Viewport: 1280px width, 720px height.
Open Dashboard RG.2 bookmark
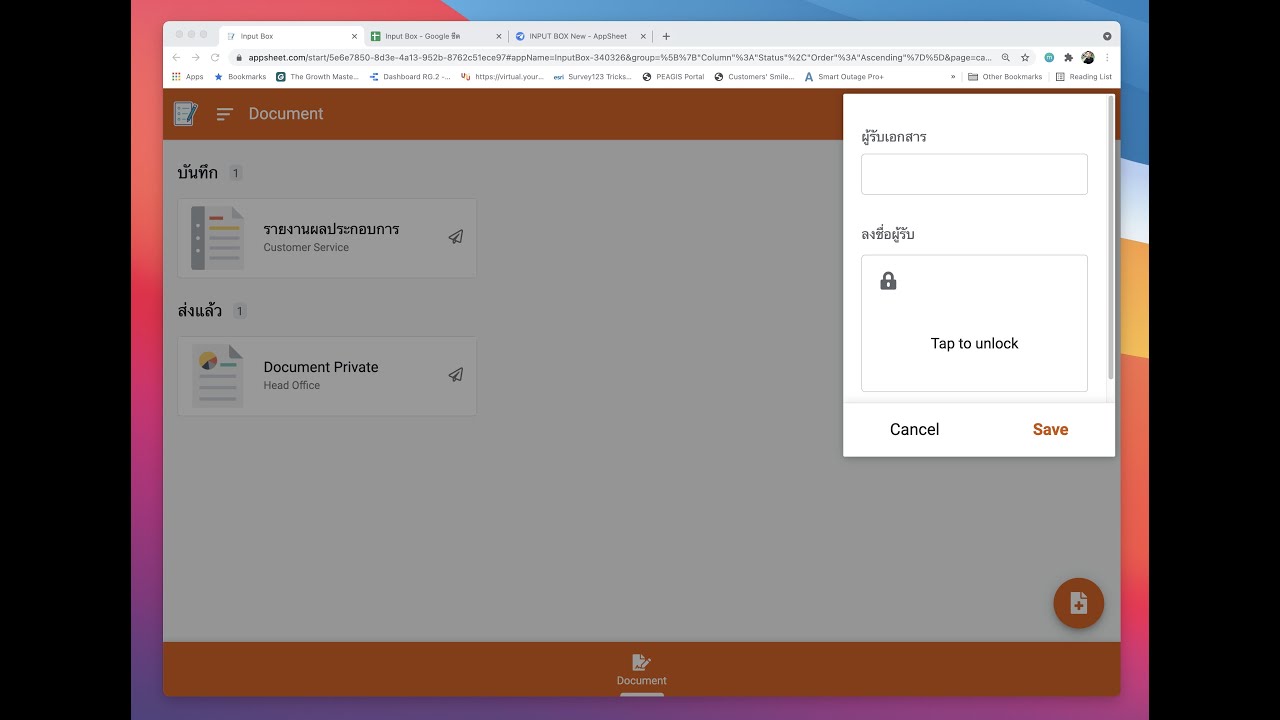pyautogui.click(x=410, y=77)
